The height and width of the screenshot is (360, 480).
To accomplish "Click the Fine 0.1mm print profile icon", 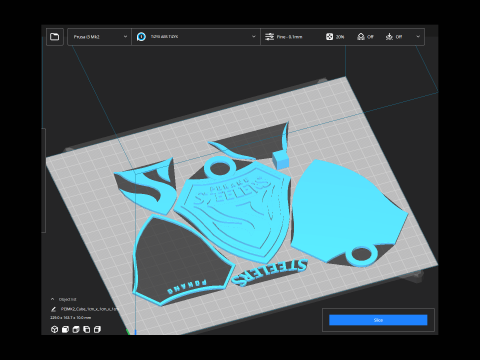I will [x=269, y=37].
